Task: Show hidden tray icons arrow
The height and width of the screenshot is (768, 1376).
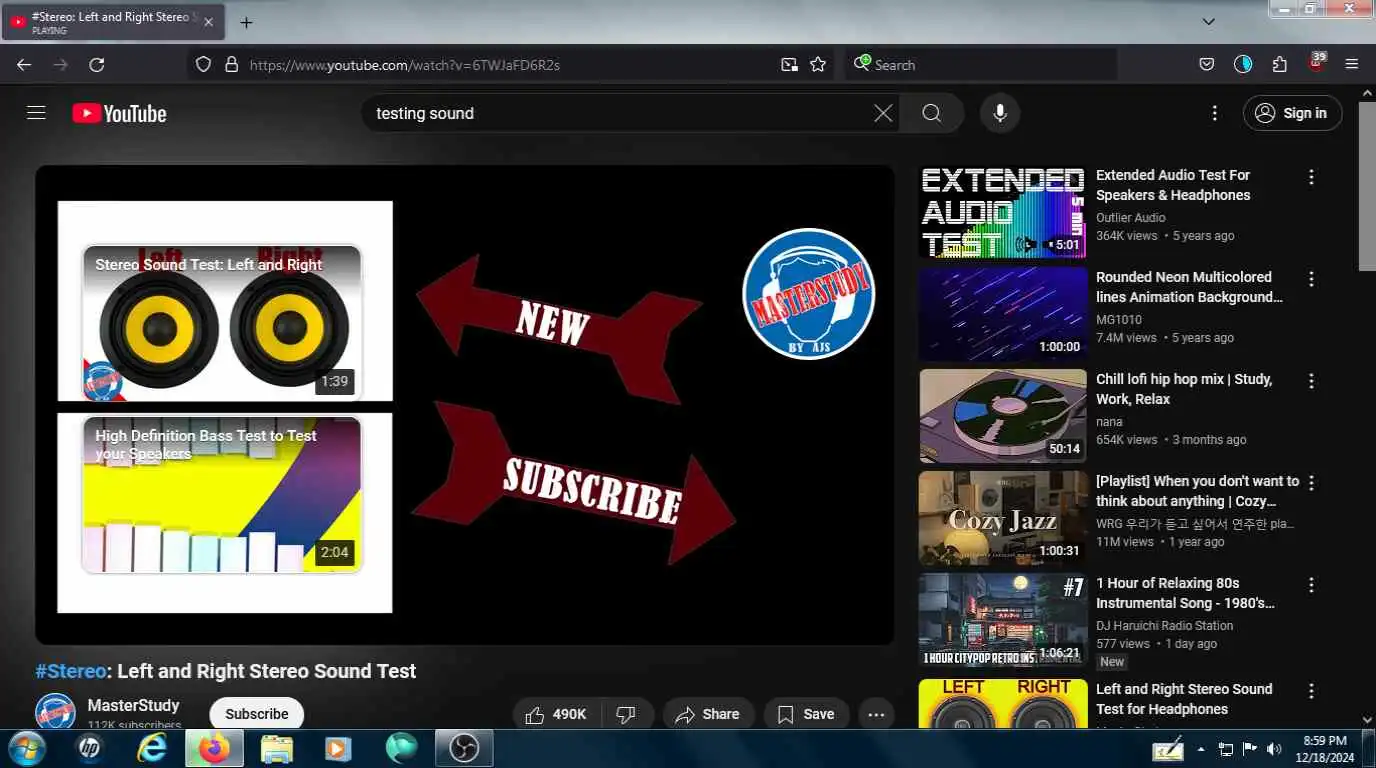Action: [1200, 749]
